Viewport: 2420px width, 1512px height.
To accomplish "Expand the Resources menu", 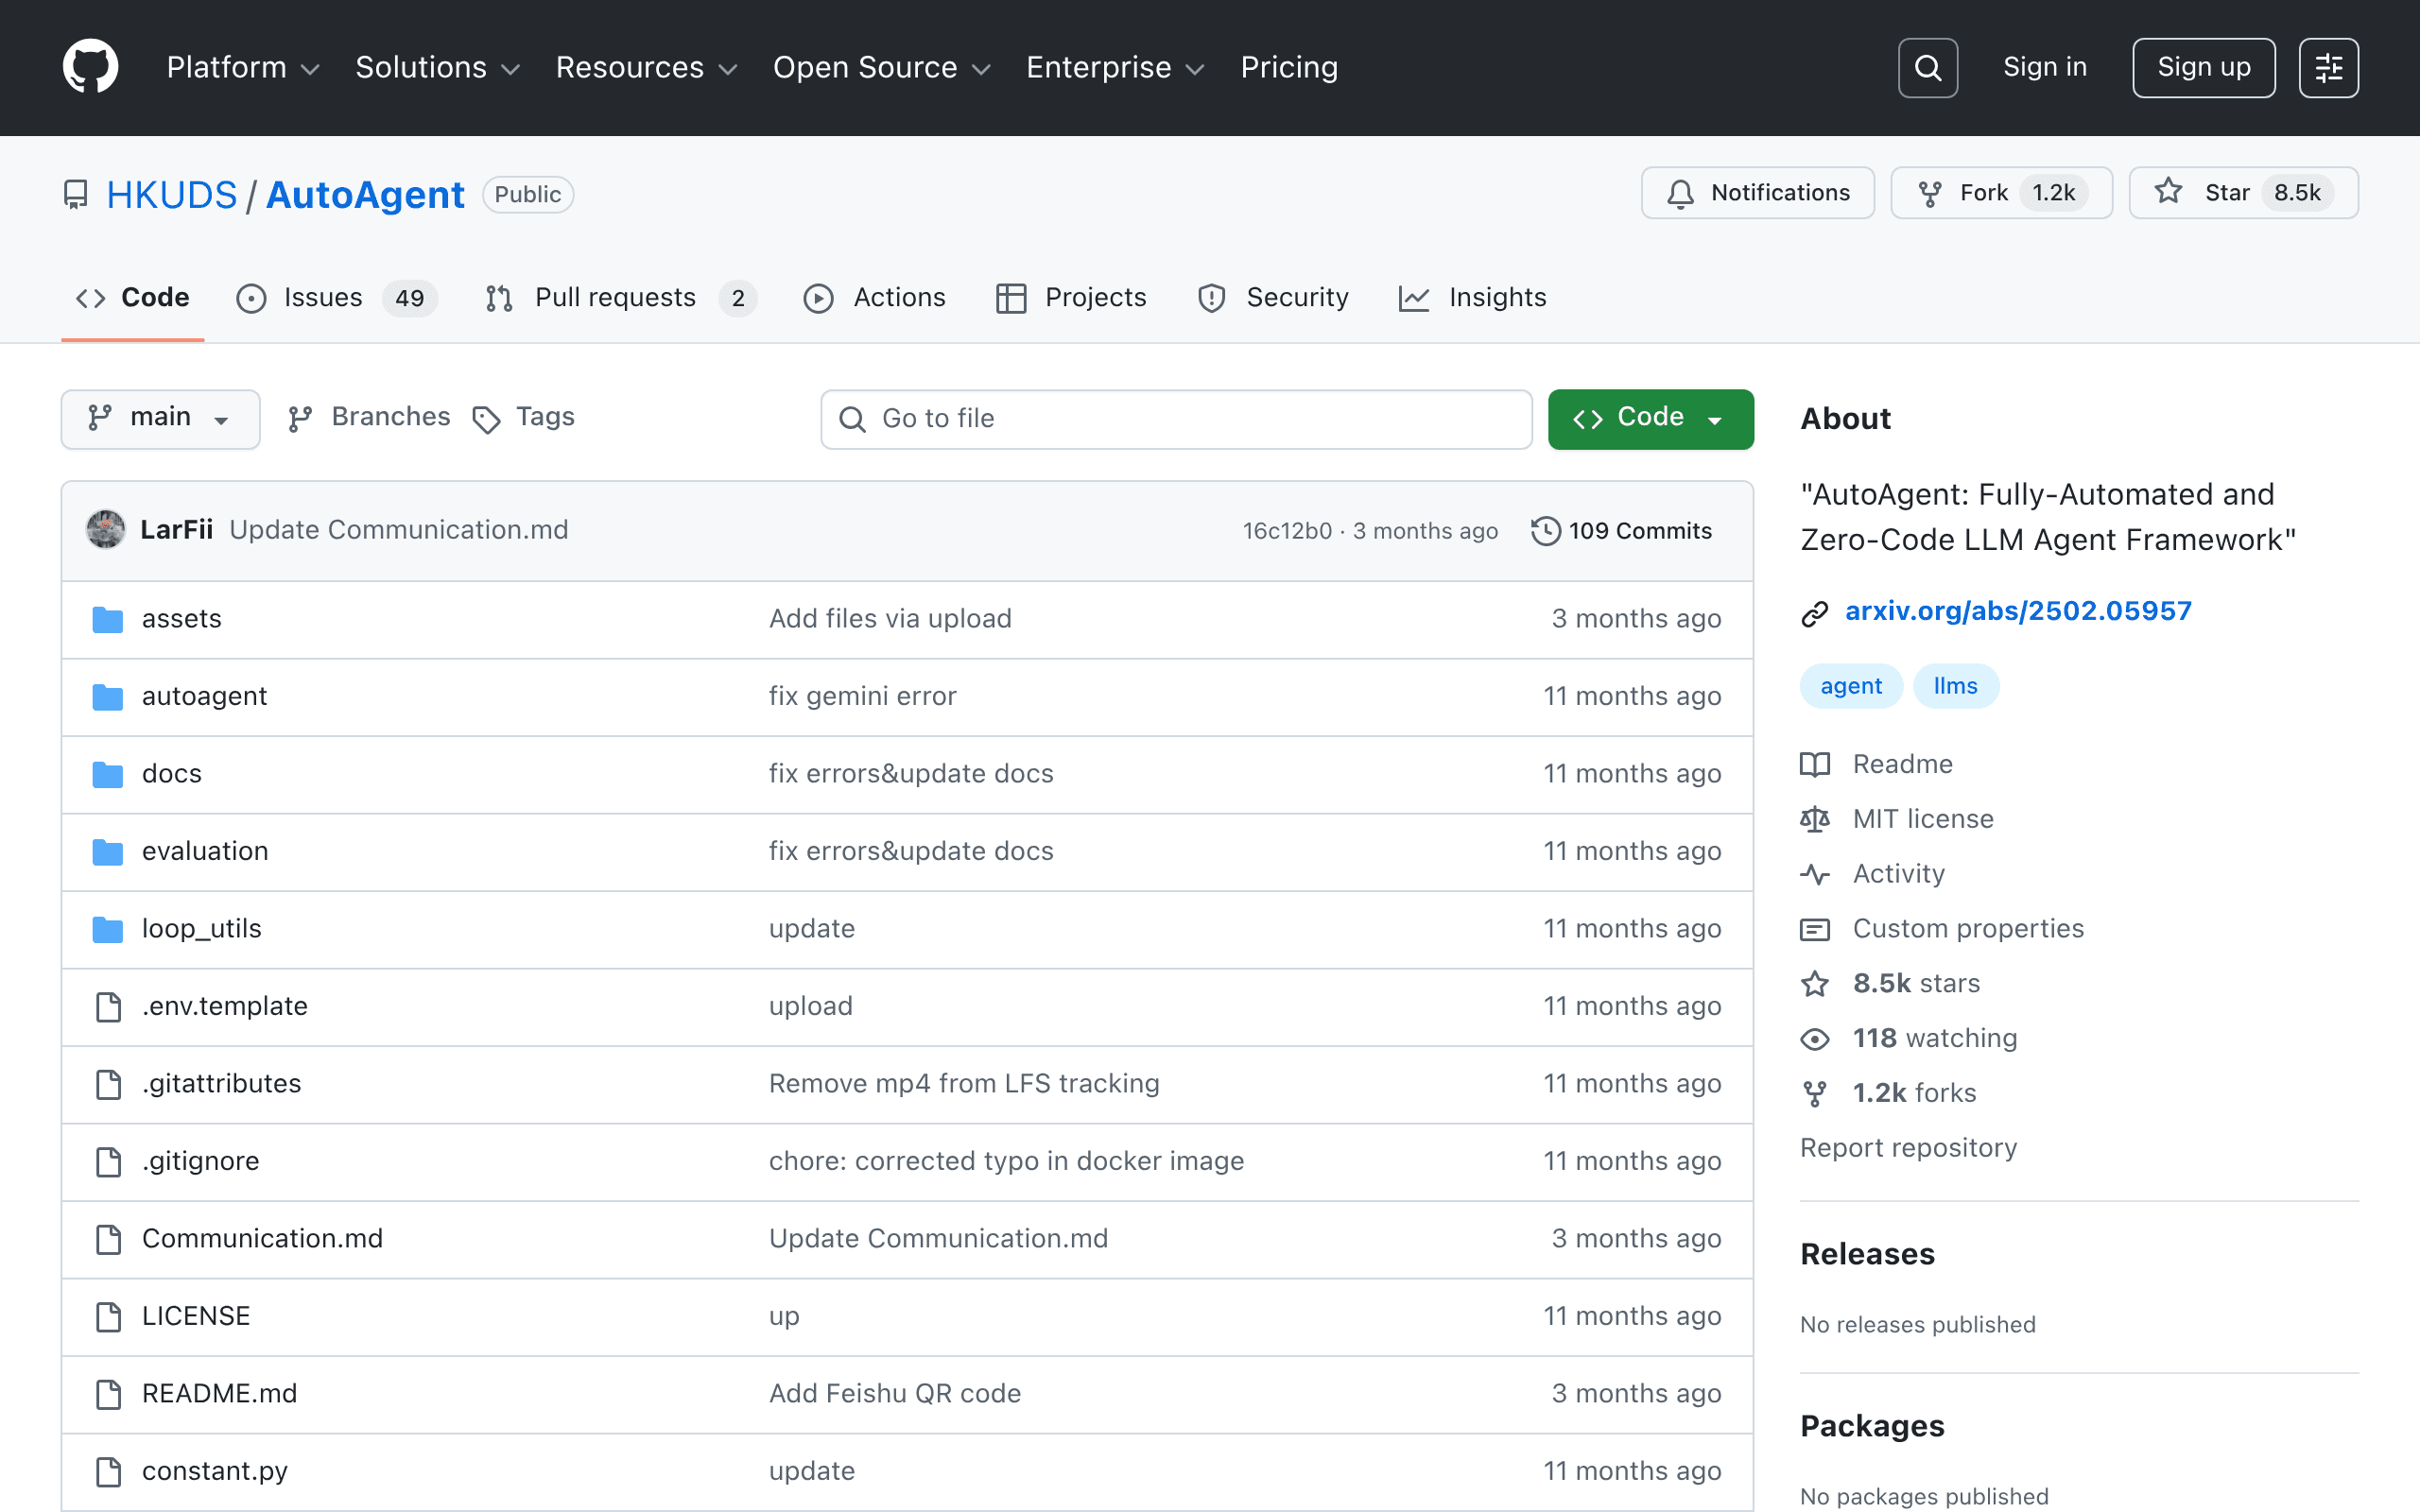I will (x=646, y=67).
